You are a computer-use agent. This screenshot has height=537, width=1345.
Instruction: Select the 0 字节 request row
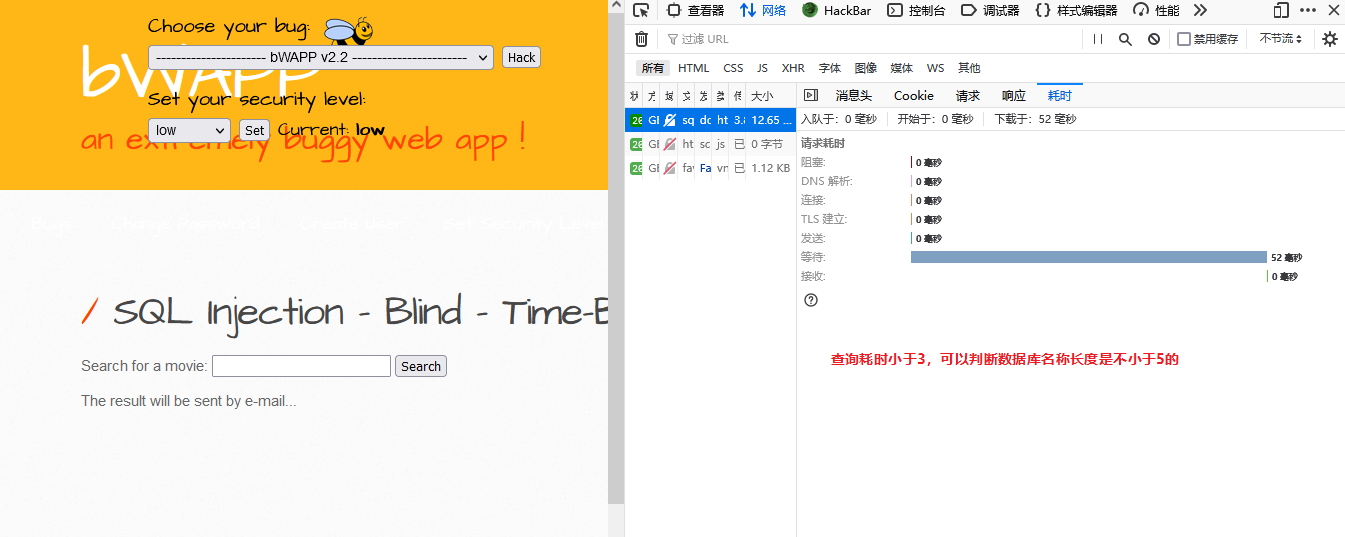click(x=710, y=144)
